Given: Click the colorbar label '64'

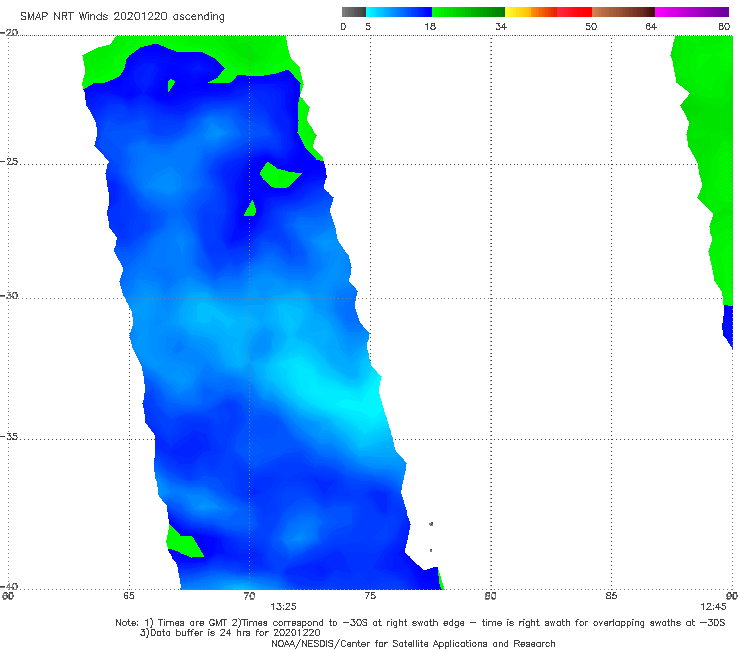Looking at the screenshot, I should click(x=651, y=27).
